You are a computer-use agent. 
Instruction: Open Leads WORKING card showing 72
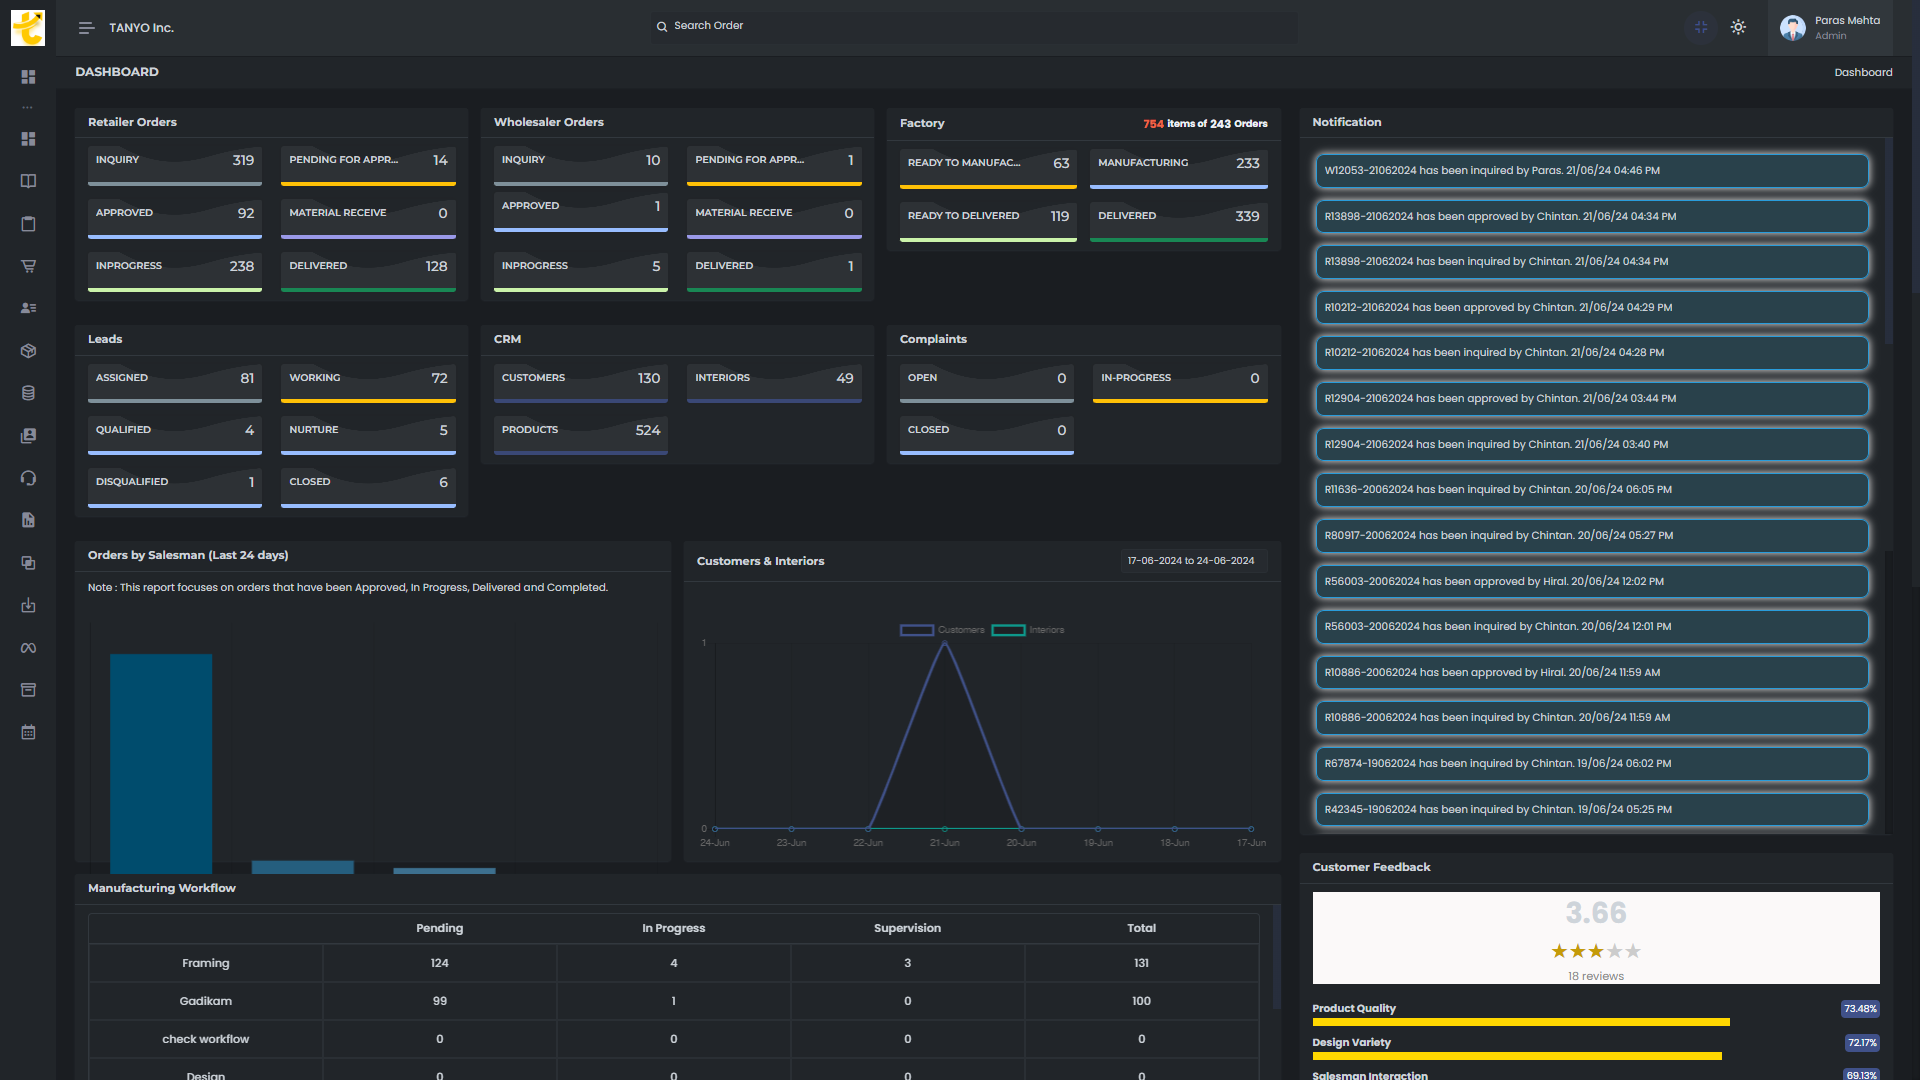coord(368,383)
